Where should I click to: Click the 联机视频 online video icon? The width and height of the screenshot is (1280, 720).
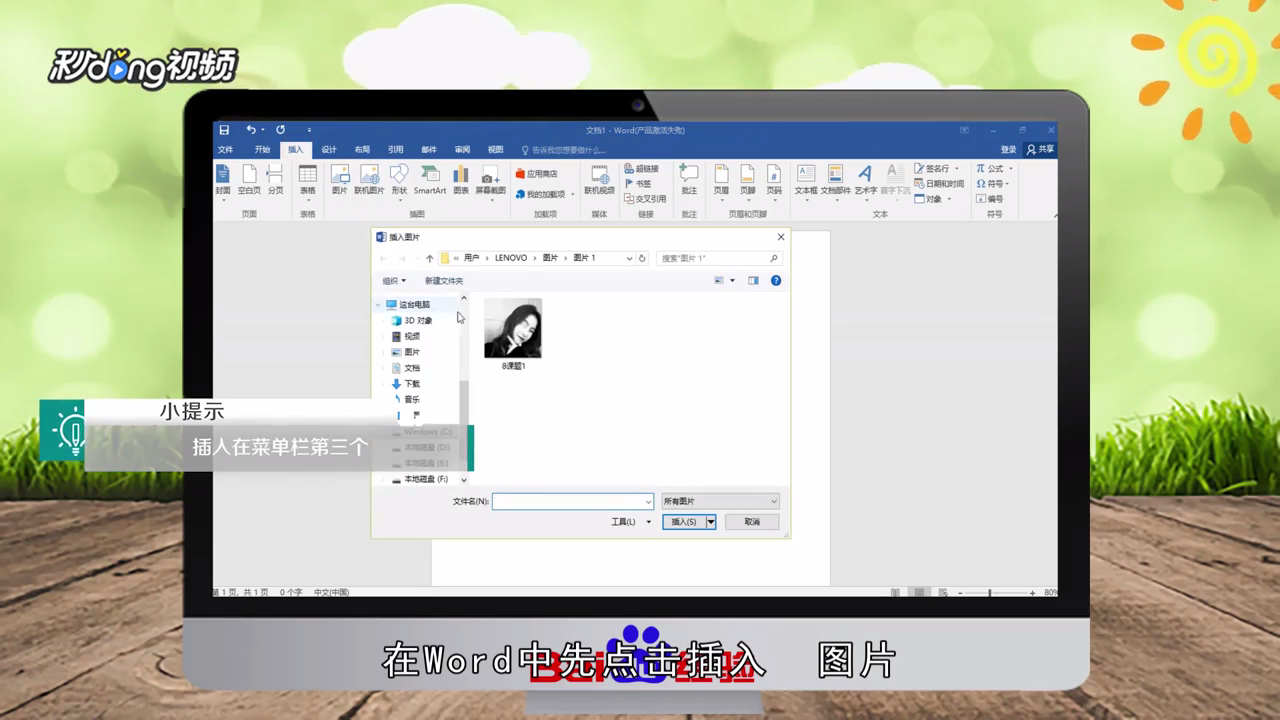tap(599, 180)
